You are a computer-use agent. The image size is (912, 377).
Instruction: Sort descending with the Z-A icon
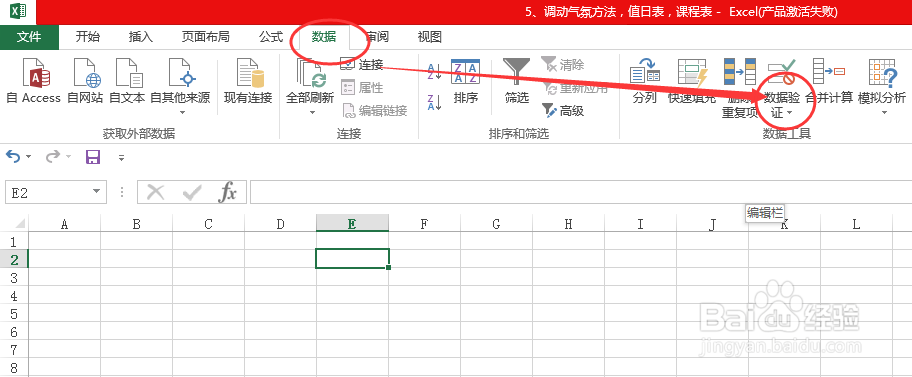click(x=434, y=102)
